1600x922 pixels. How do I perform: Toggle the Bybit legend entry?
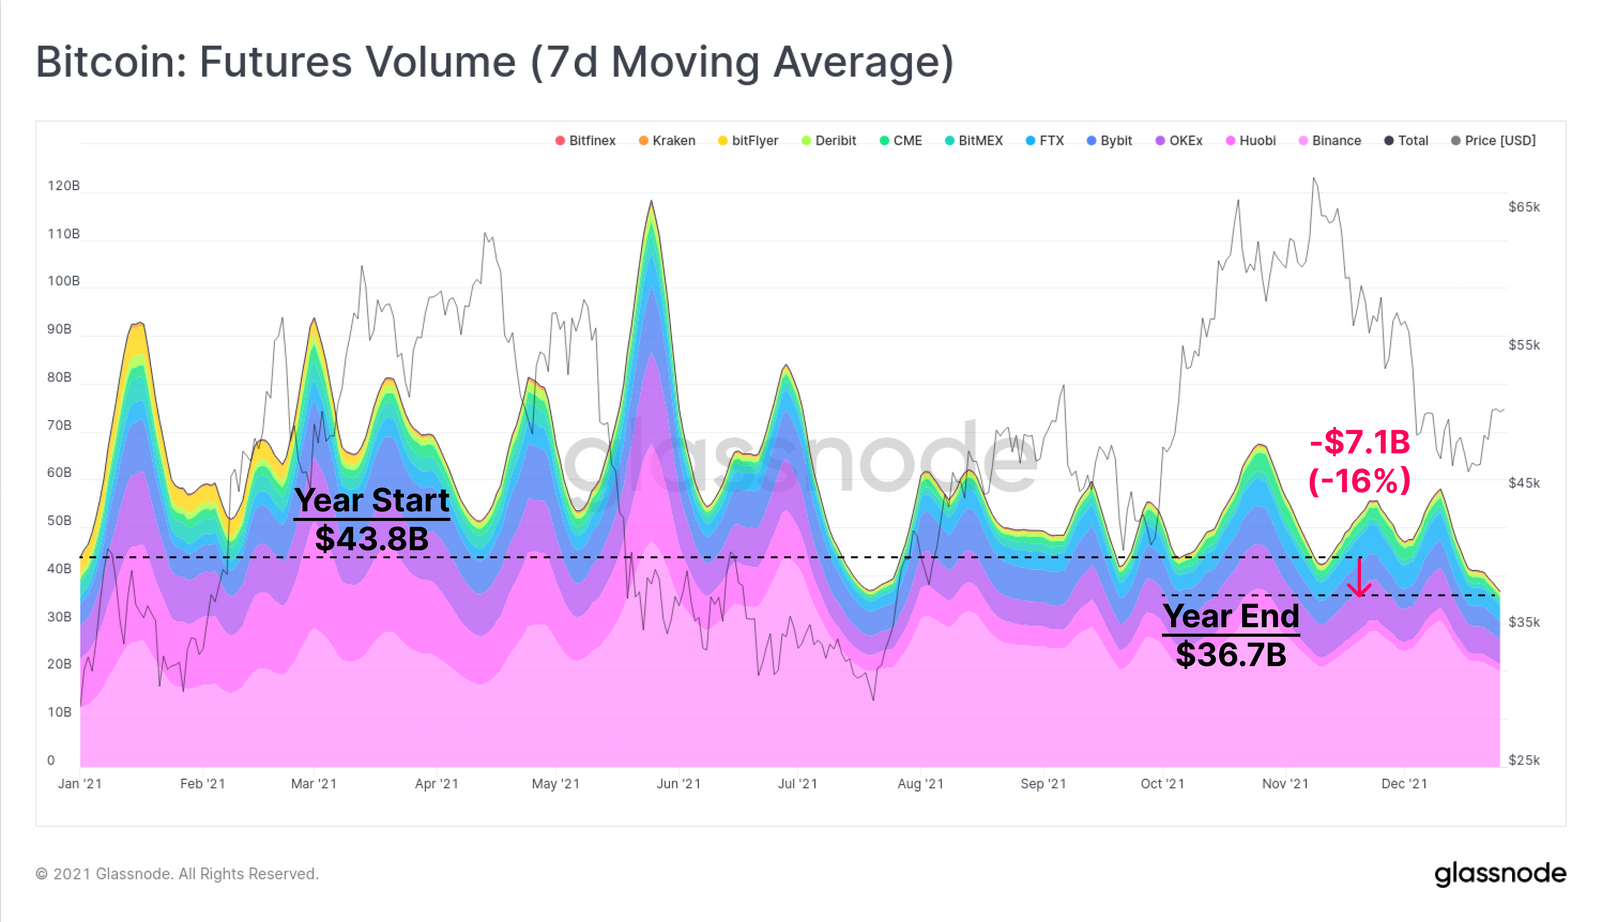tap(1109, 141)
